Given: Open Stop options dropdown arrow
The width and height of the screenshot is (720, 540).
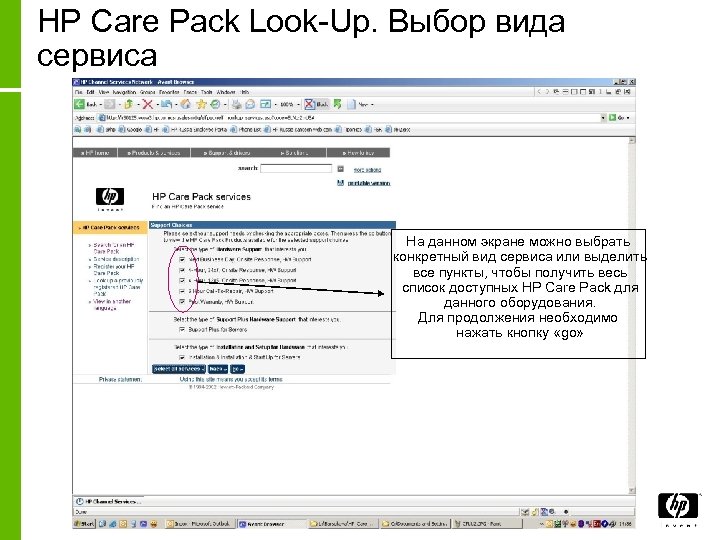Looking at the screenshot, I should click(157, 105).
